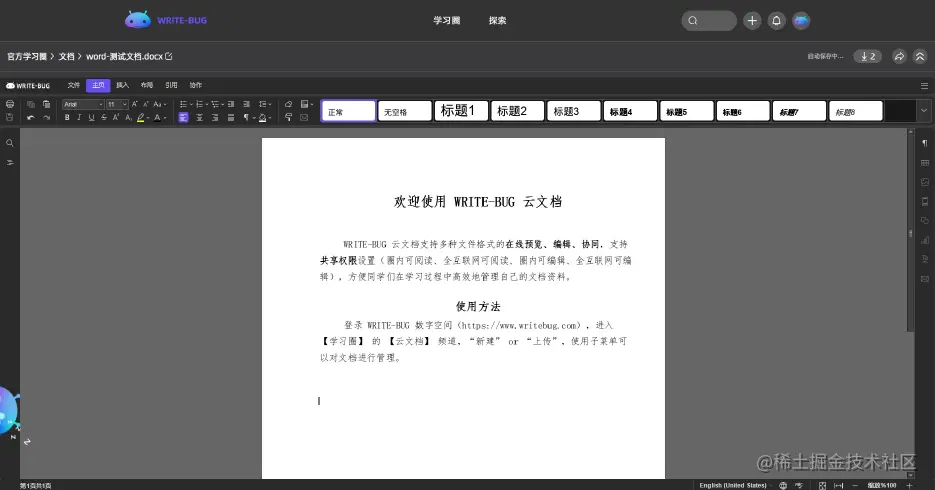Apply the 标题4 style
The image size is (935, 490).
coord(630,111)
